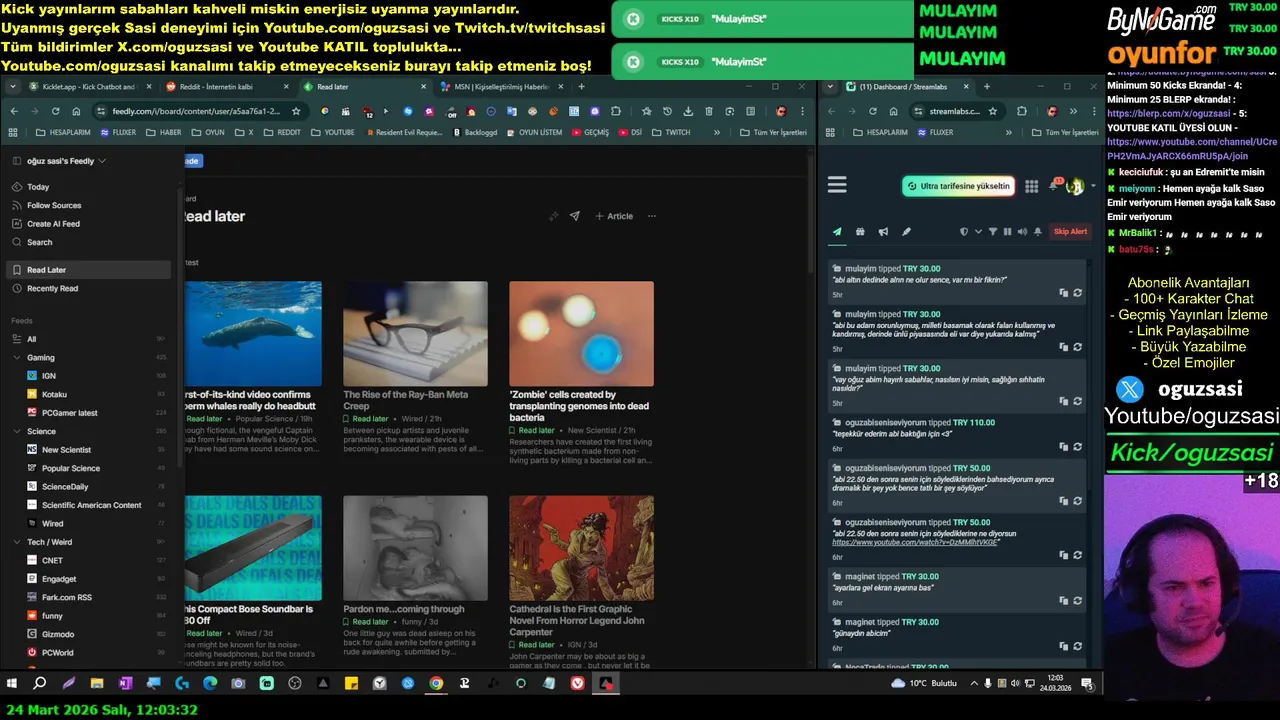Click the share paper-plane icon on Read later
The image size is (1280, 720).
(x=574, y=216)
